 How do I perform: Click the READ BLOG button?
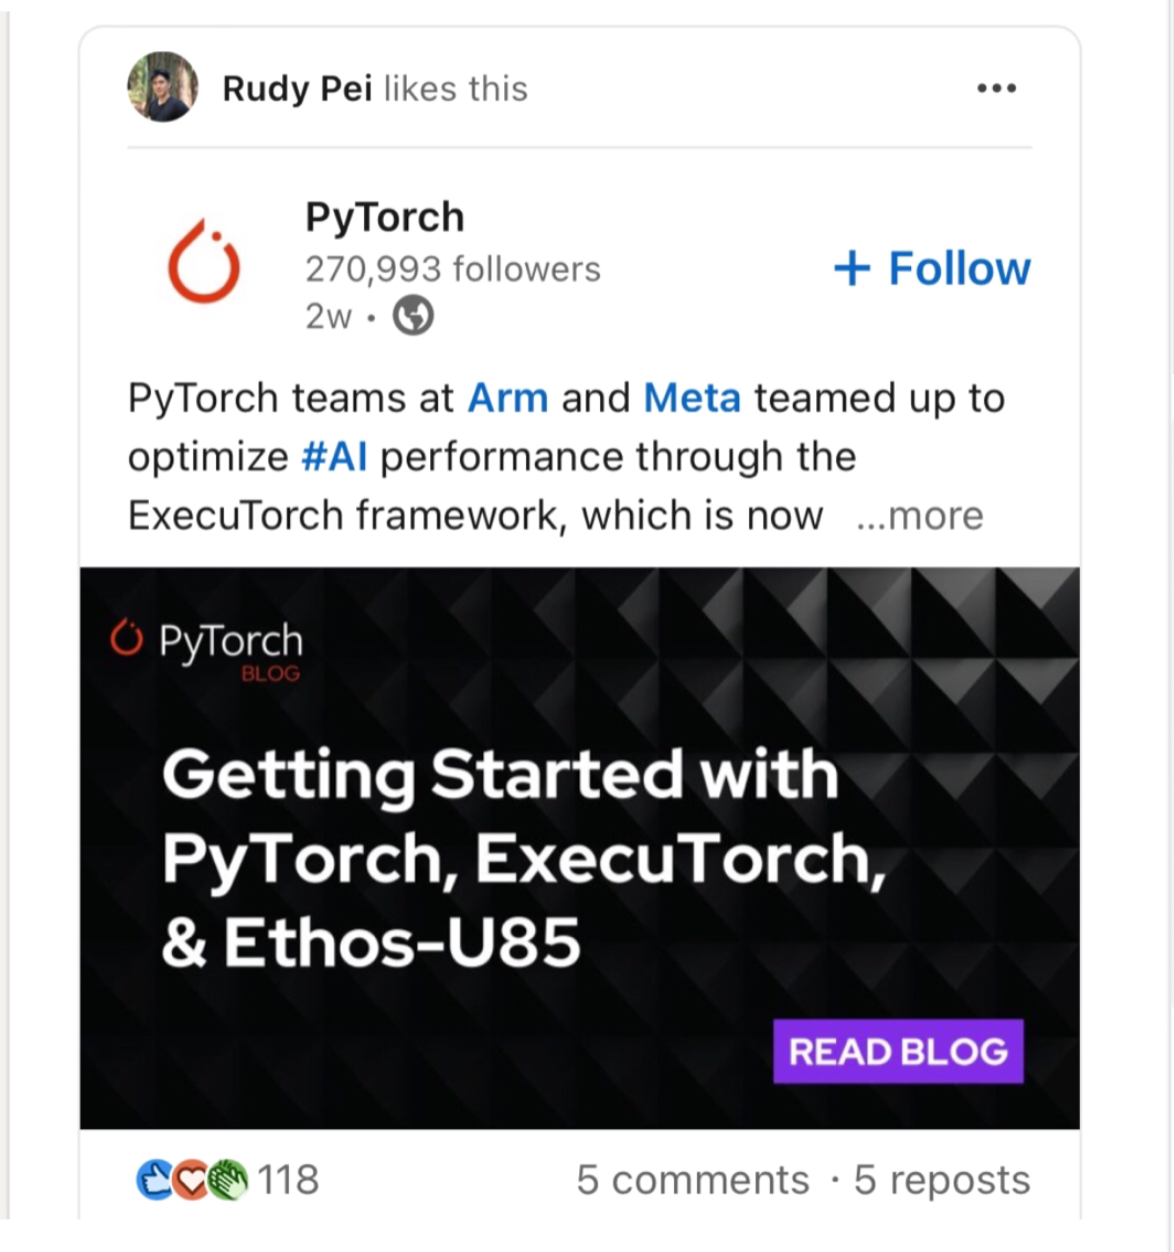897,1051
